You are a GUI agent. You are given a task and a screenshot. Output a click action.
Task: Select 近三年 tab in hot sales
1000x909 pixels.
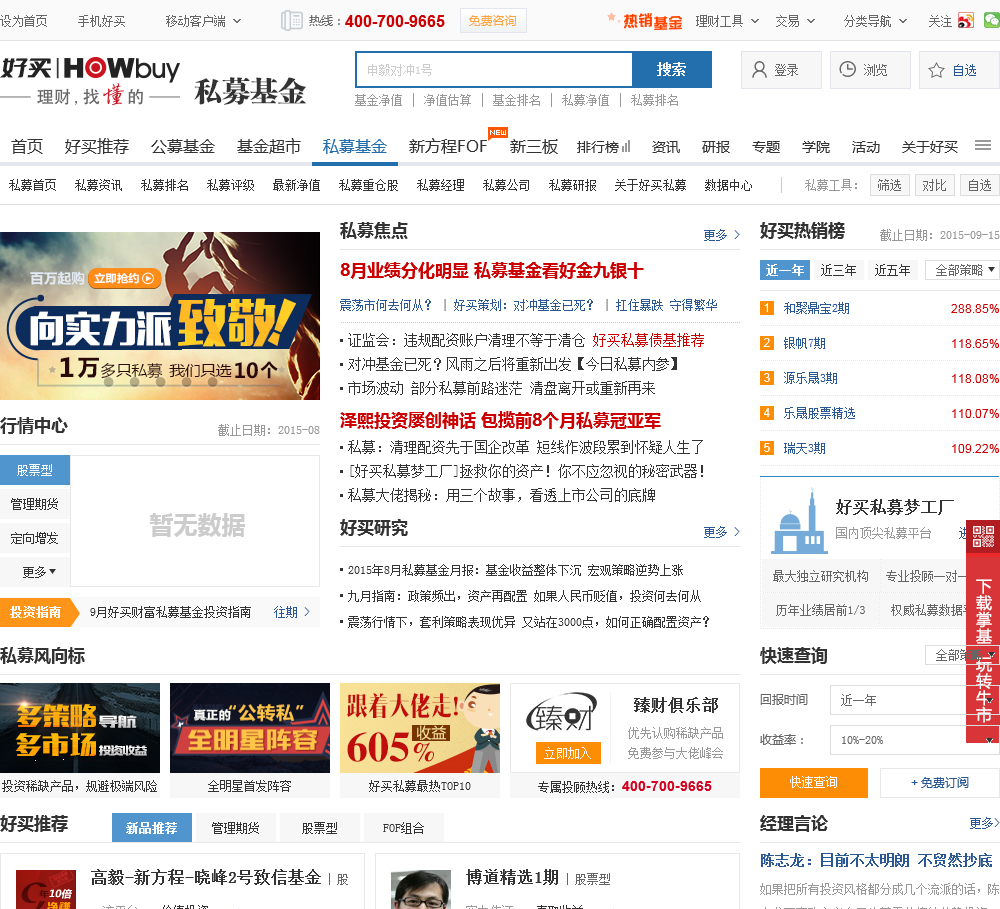[x=838, y=270]
